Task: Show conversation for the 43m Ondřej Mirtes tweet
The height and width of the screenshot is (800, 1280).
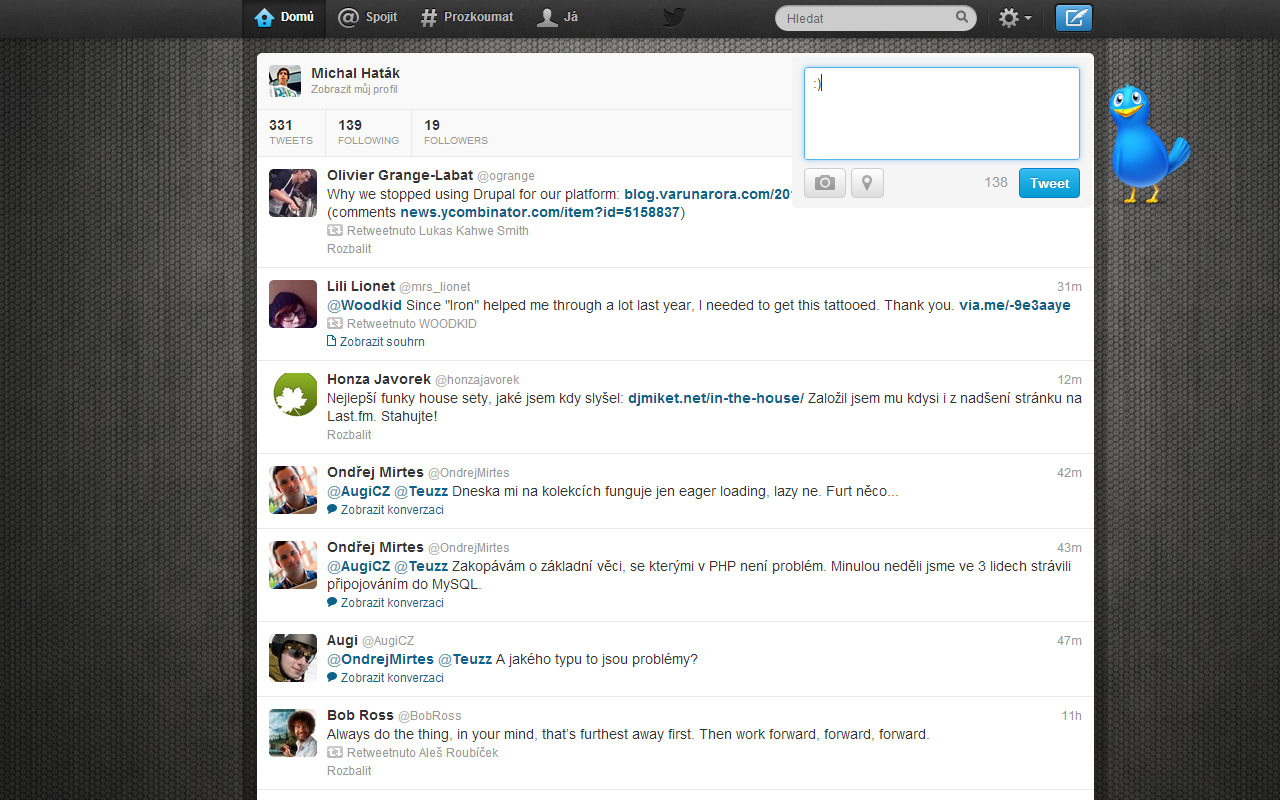Action: pyautogui.click(x=392, y=603)
